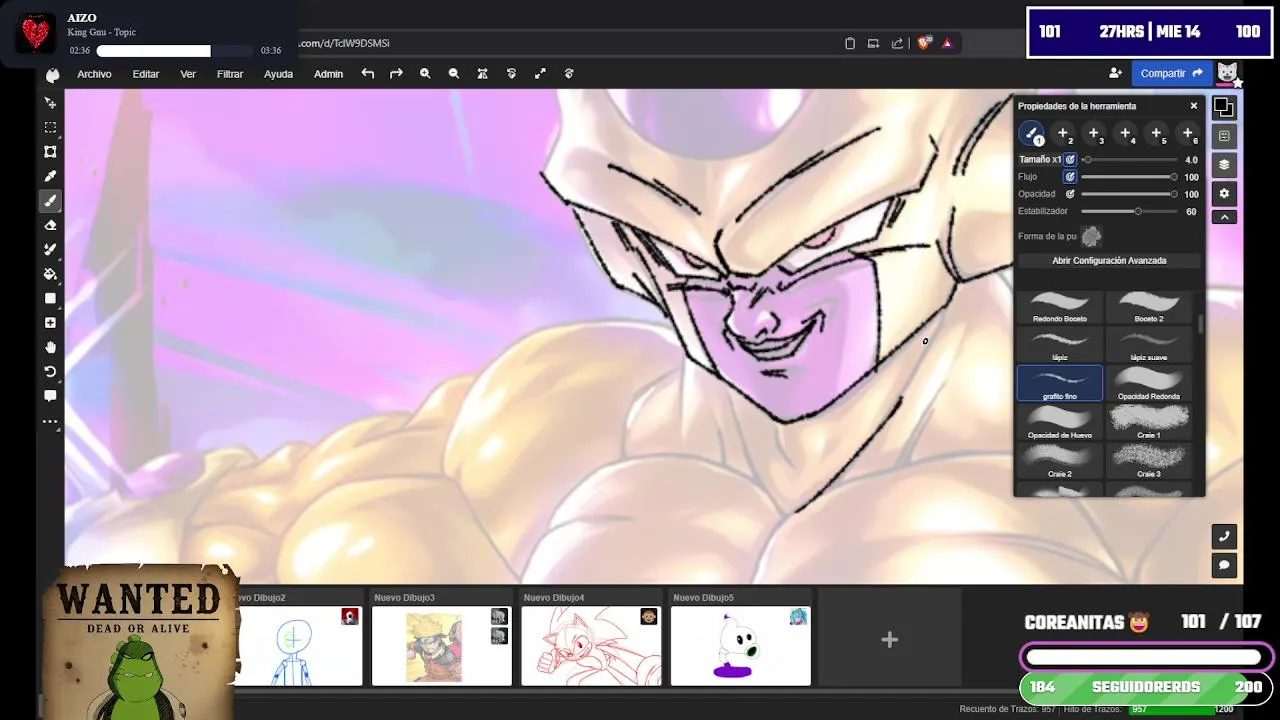Open the Editar menu
The width and height of the screenshot is (1280, 720).
(x=146, y=74)
